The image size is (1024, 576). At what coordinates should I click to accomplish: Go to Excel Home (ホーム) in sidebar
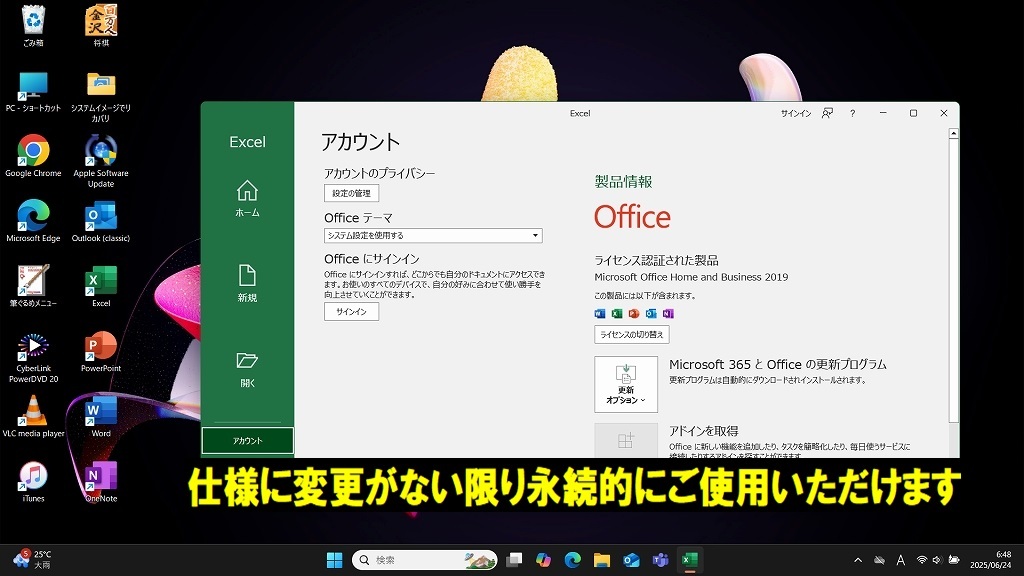(248, 199)
